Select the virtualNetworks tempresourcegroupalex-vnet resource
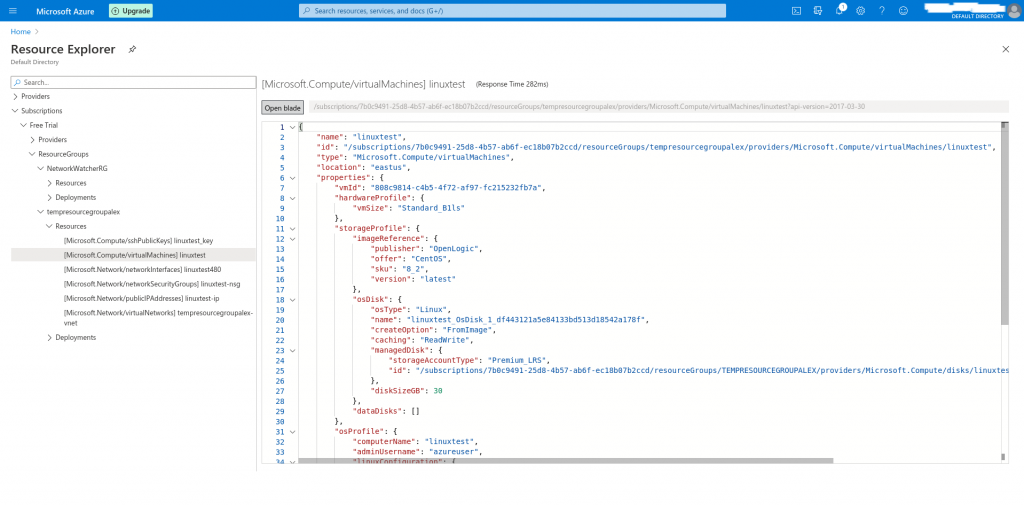 click(158, 318)
